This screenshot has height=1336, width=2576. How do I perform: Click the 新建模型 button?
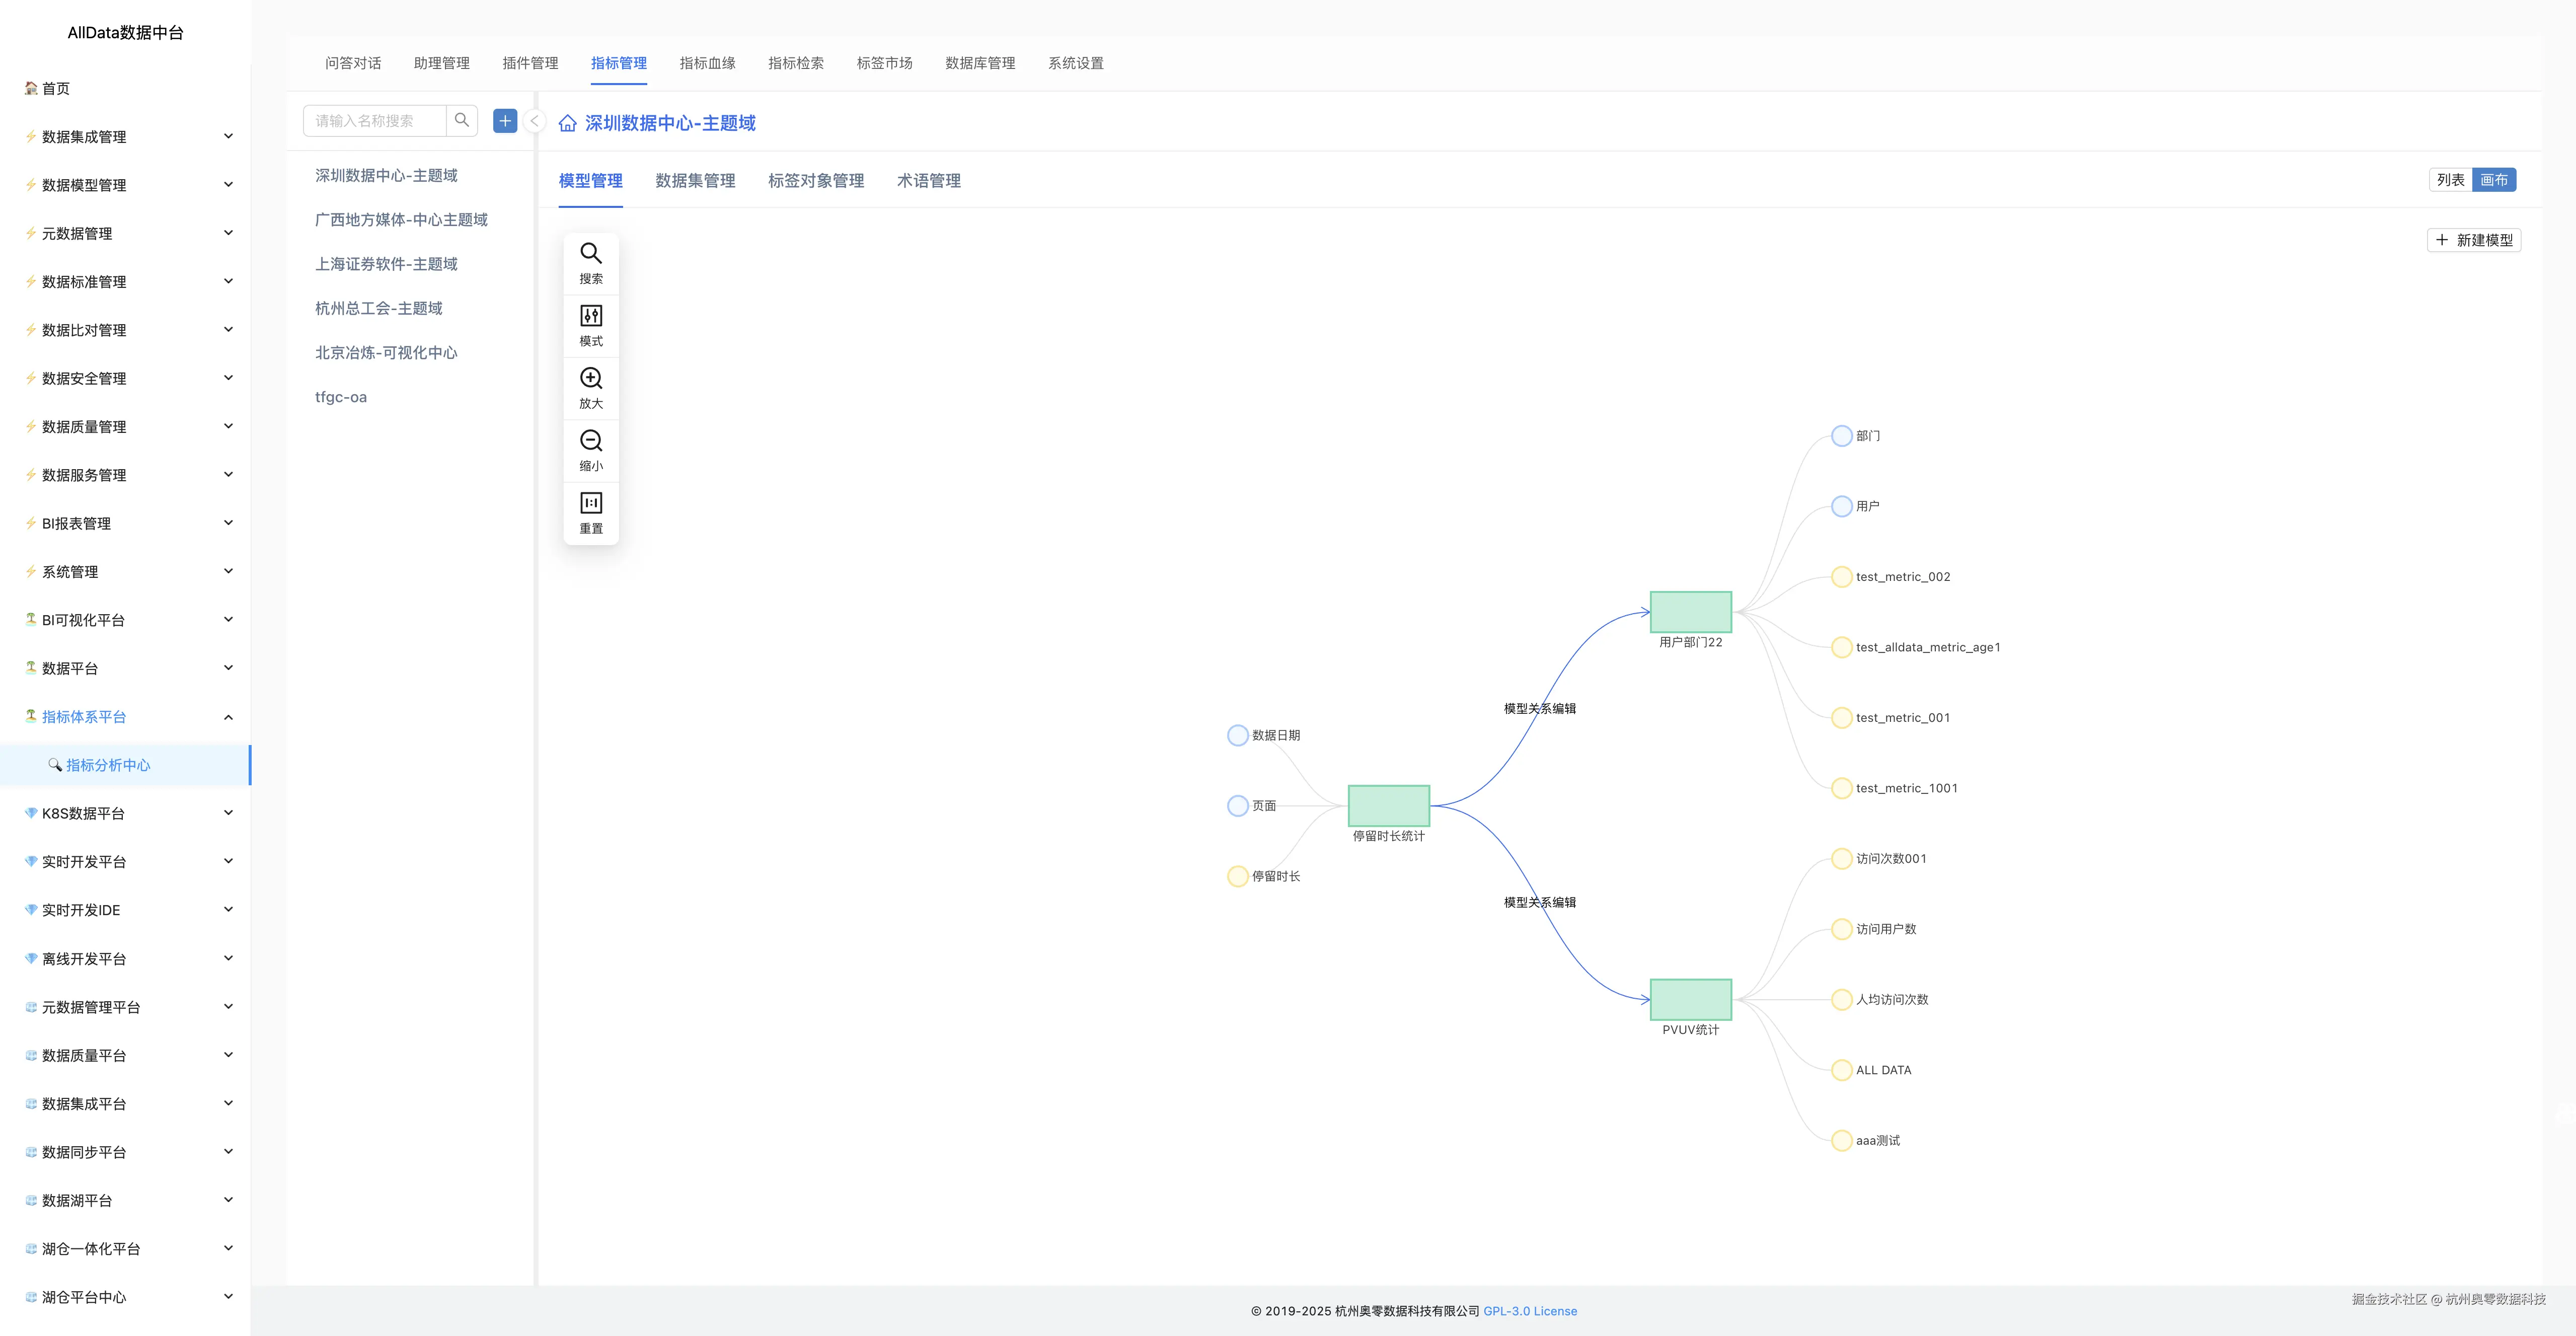pos(2474,240)
